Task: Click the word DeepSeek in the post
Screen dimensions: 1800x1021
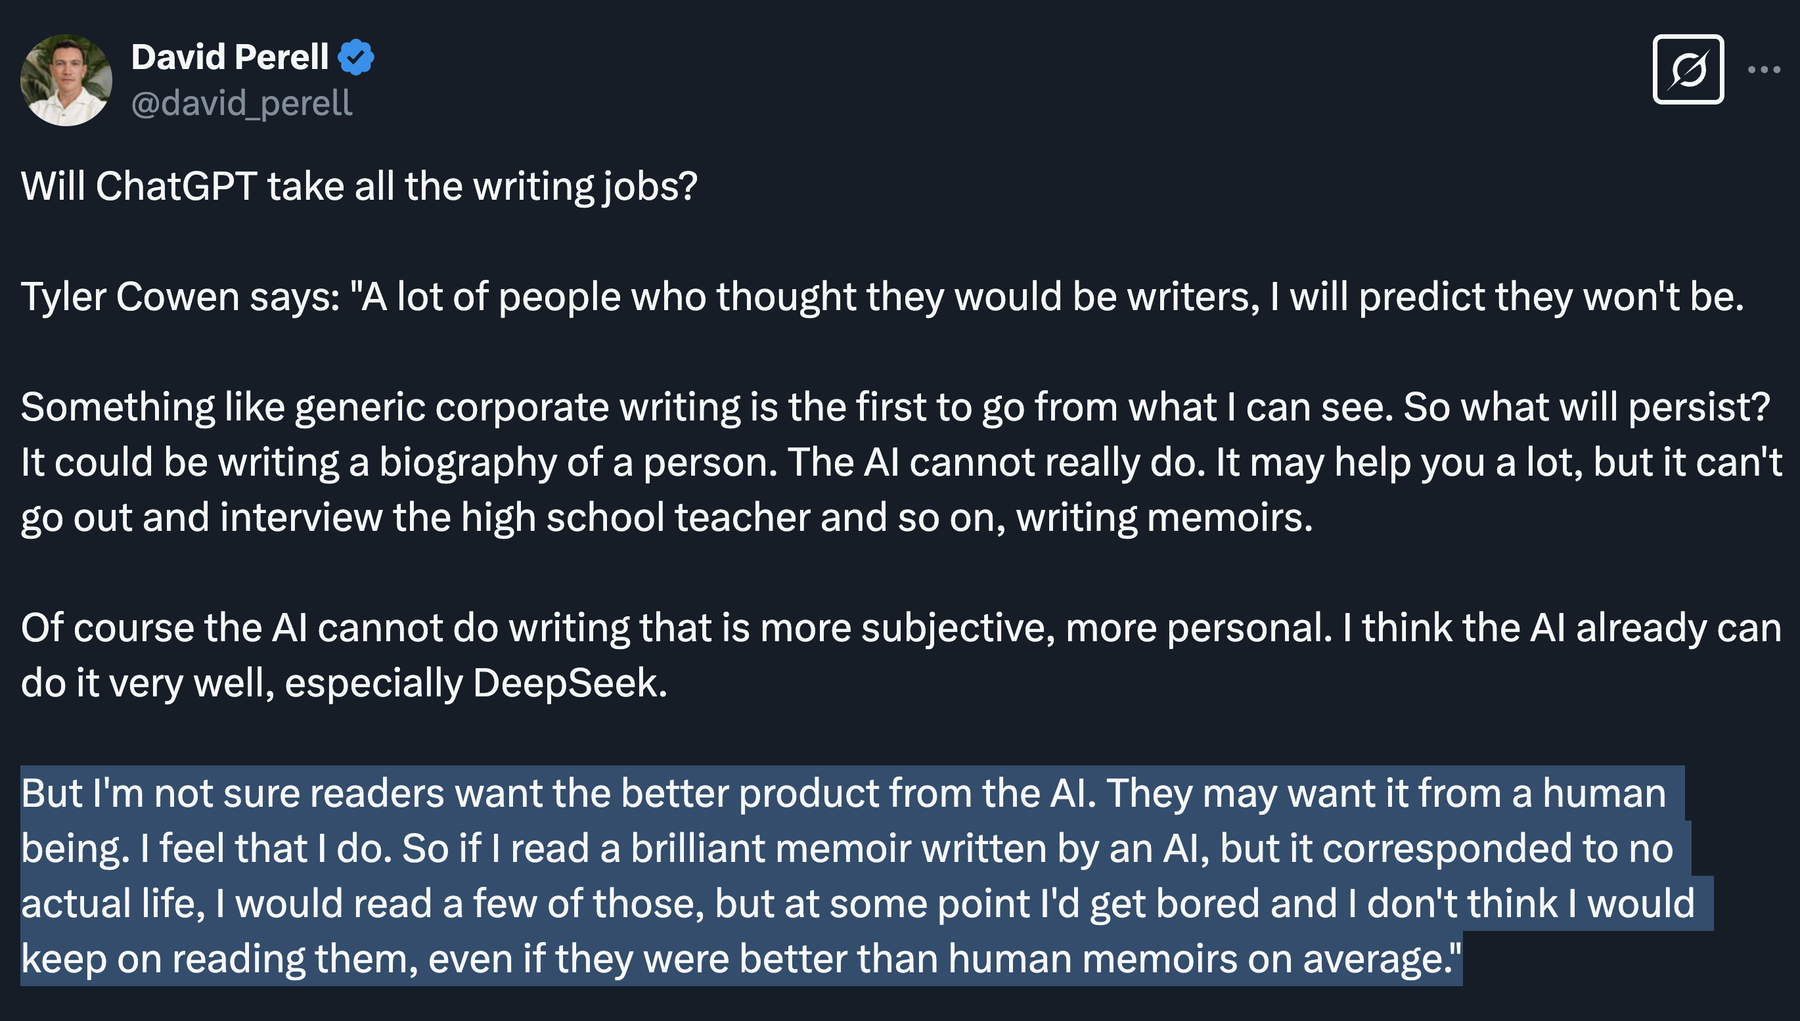Action: [565, 683]
